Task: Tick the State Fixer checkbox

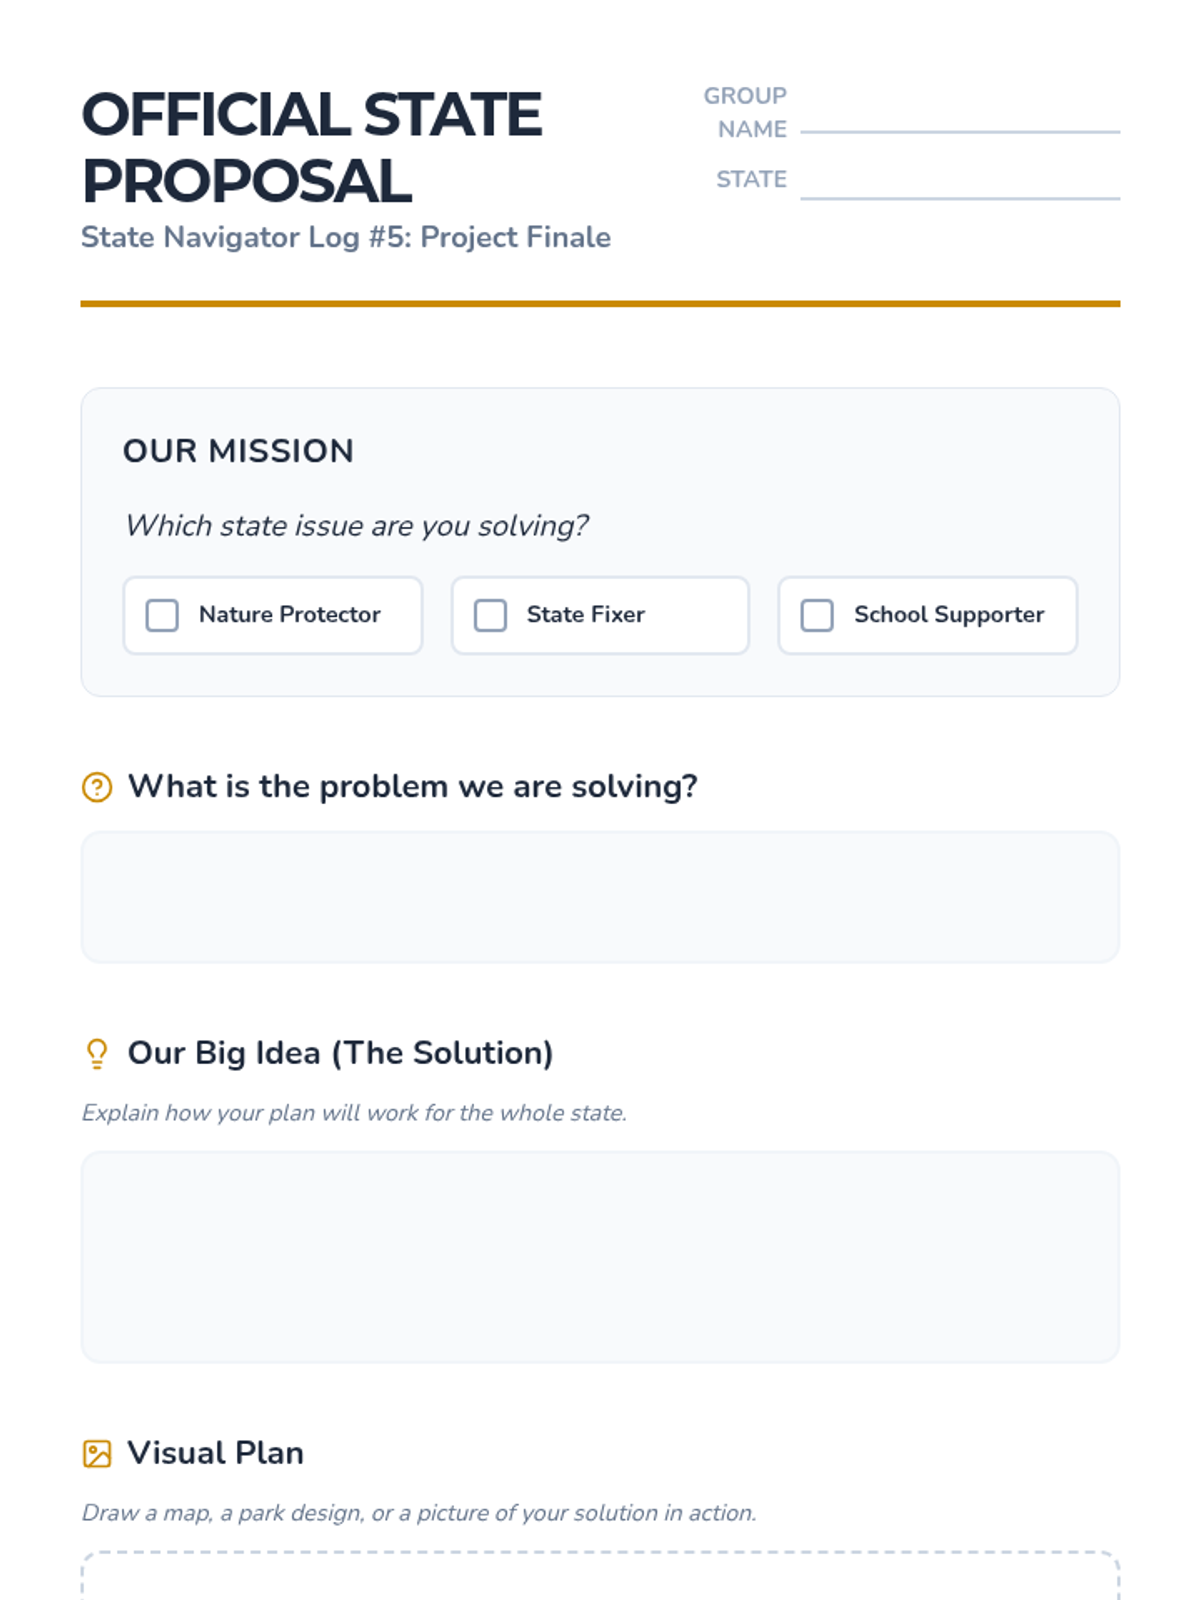Action: 490,615
